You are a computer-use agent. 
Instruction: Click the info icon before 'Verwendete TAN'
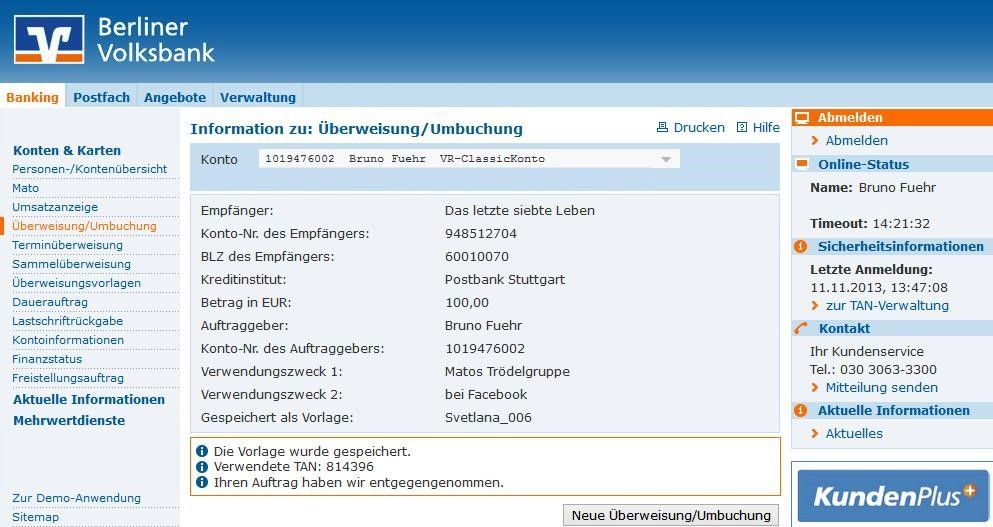click(202, 467)
